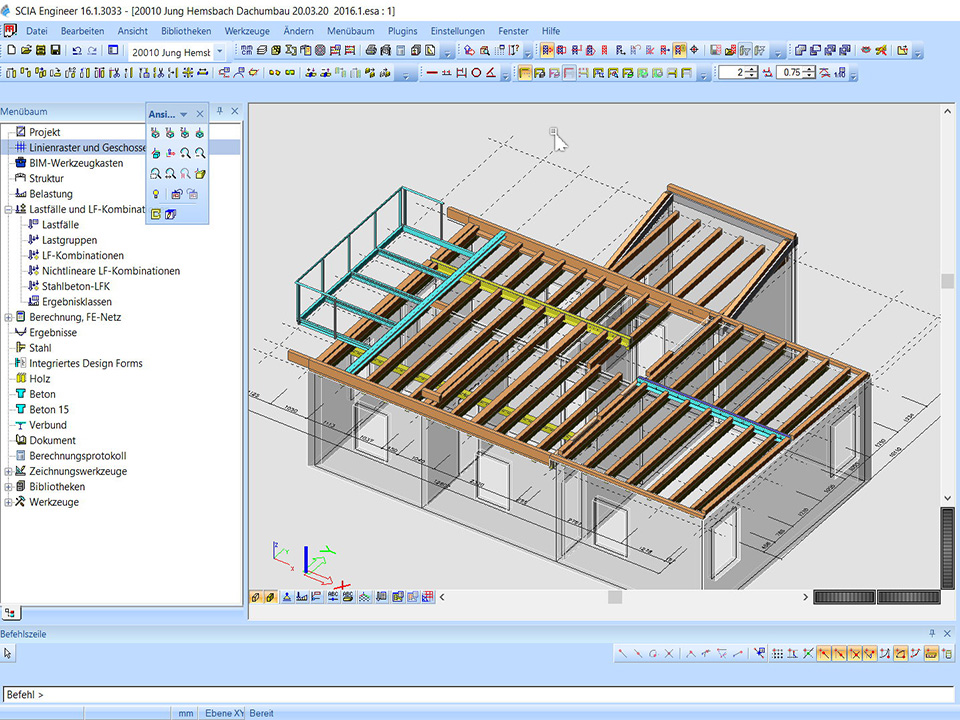This screenshot has height=720, width=960.
Task: Expand the Berechnung, FE-Netz tree node
Action: 8,317
